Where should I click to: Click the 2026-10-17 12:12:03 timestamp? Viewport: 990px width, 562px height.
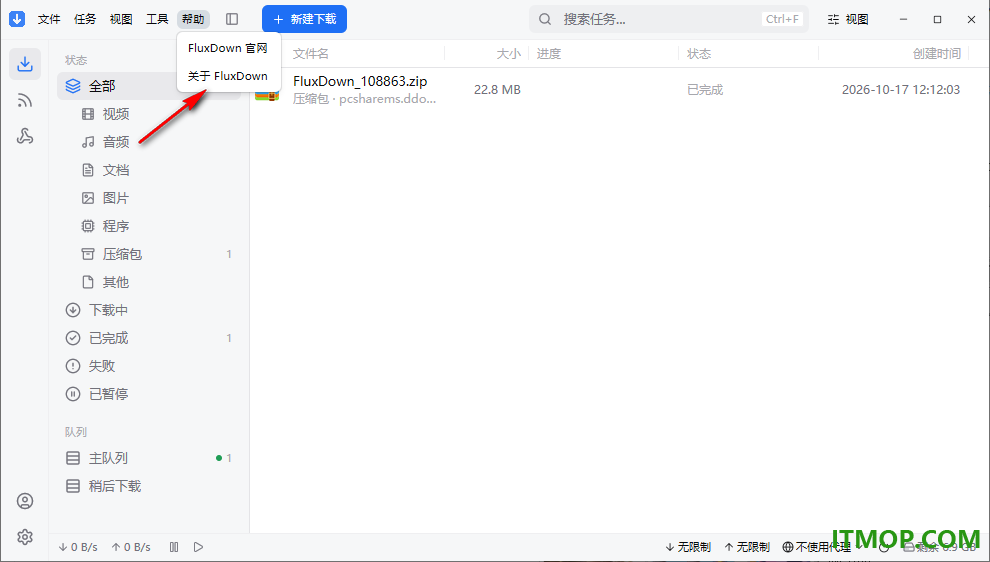tap(901, 90)
